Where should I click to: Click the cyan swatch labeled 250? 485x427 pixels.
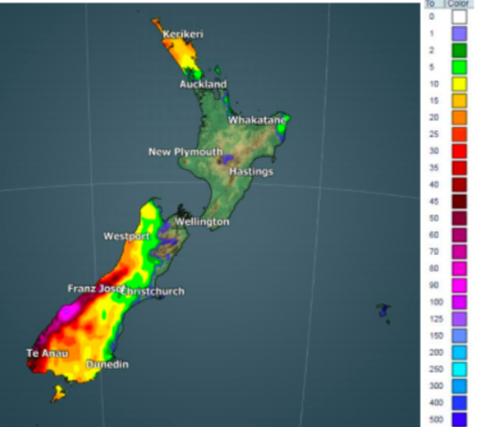pyautogui.click(x=459, y=369)
